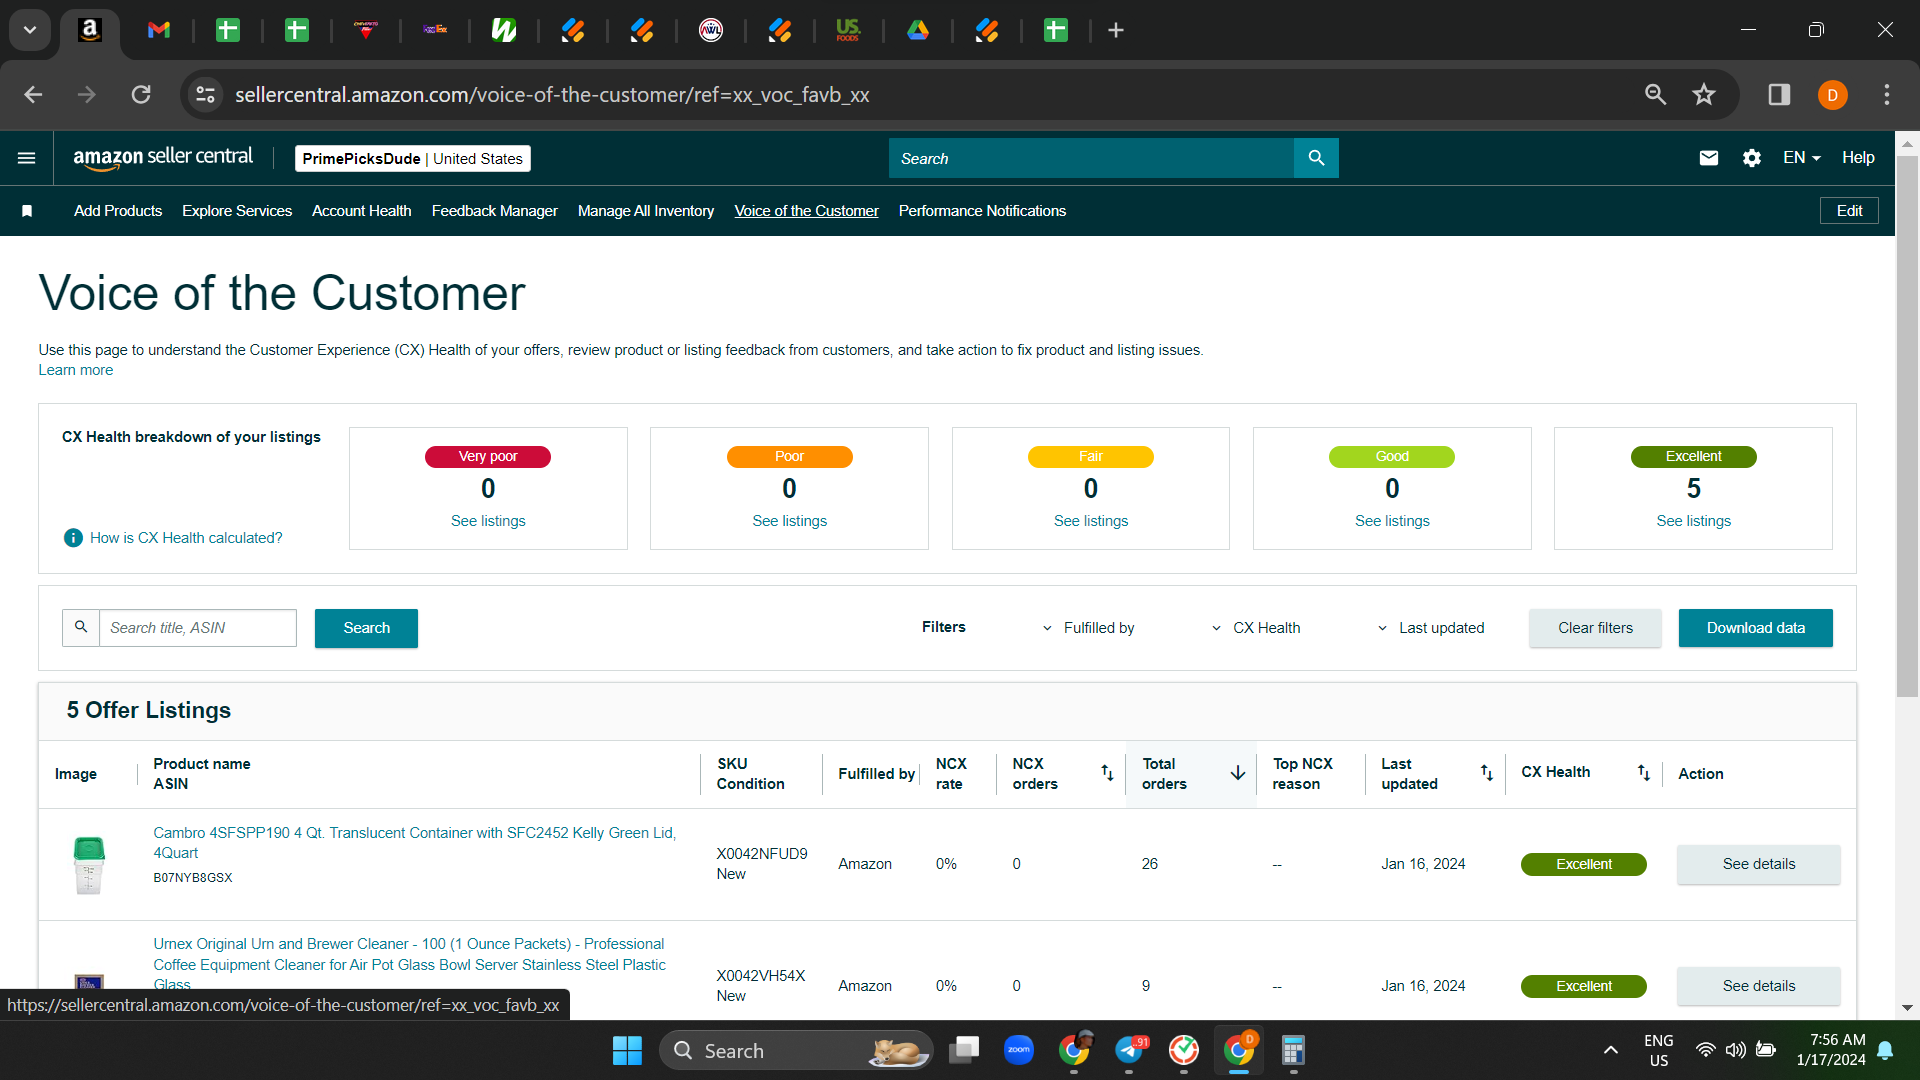Click the teal Search button next to ASIN field
The height and width of the screenshot is (1080, 1920).
click(x=367, y=628)
